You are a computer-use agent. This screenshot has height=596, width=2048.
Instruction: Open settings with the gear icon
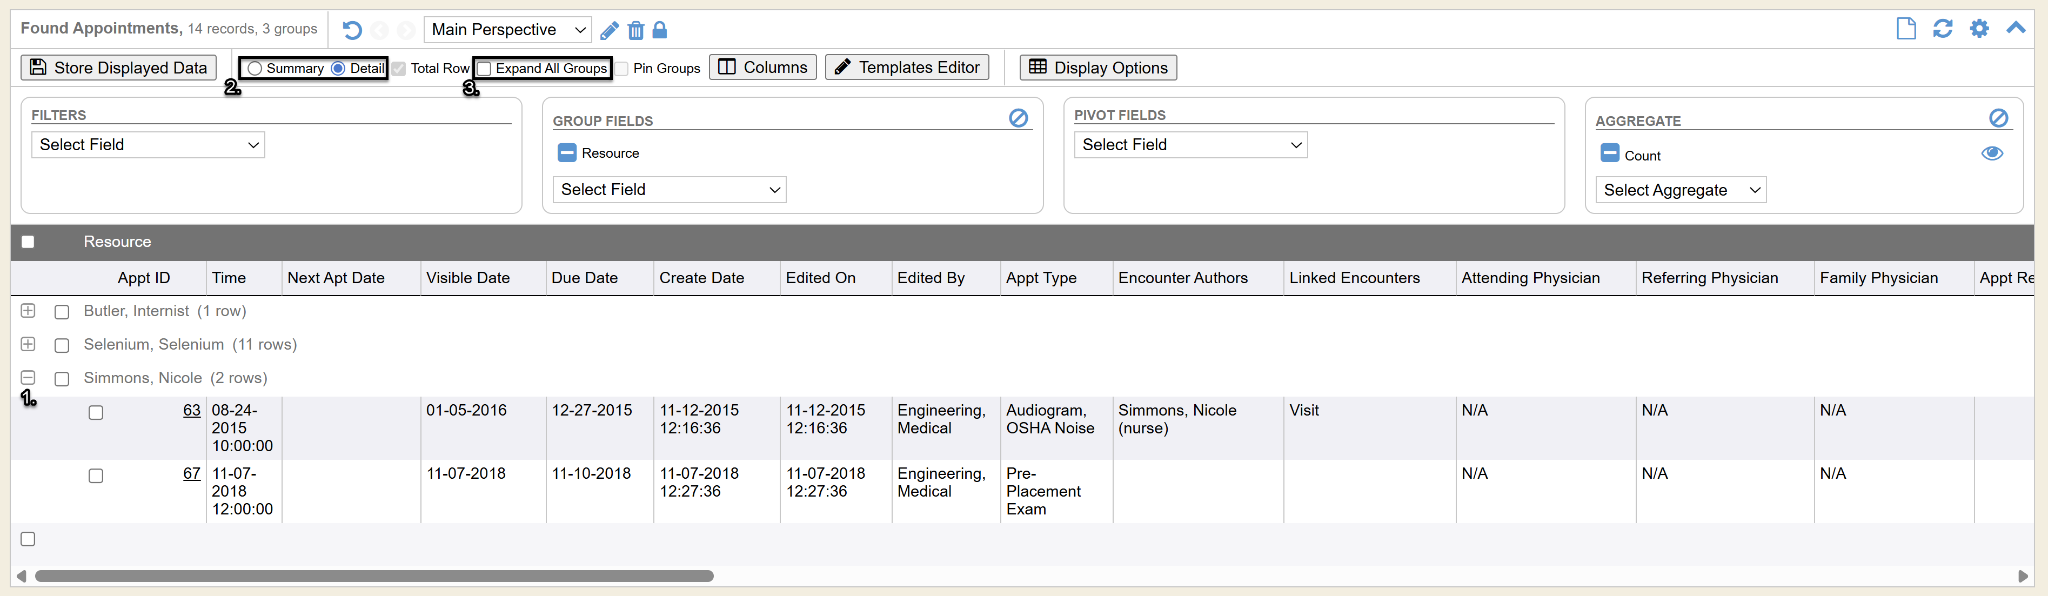pos(1979,29)
